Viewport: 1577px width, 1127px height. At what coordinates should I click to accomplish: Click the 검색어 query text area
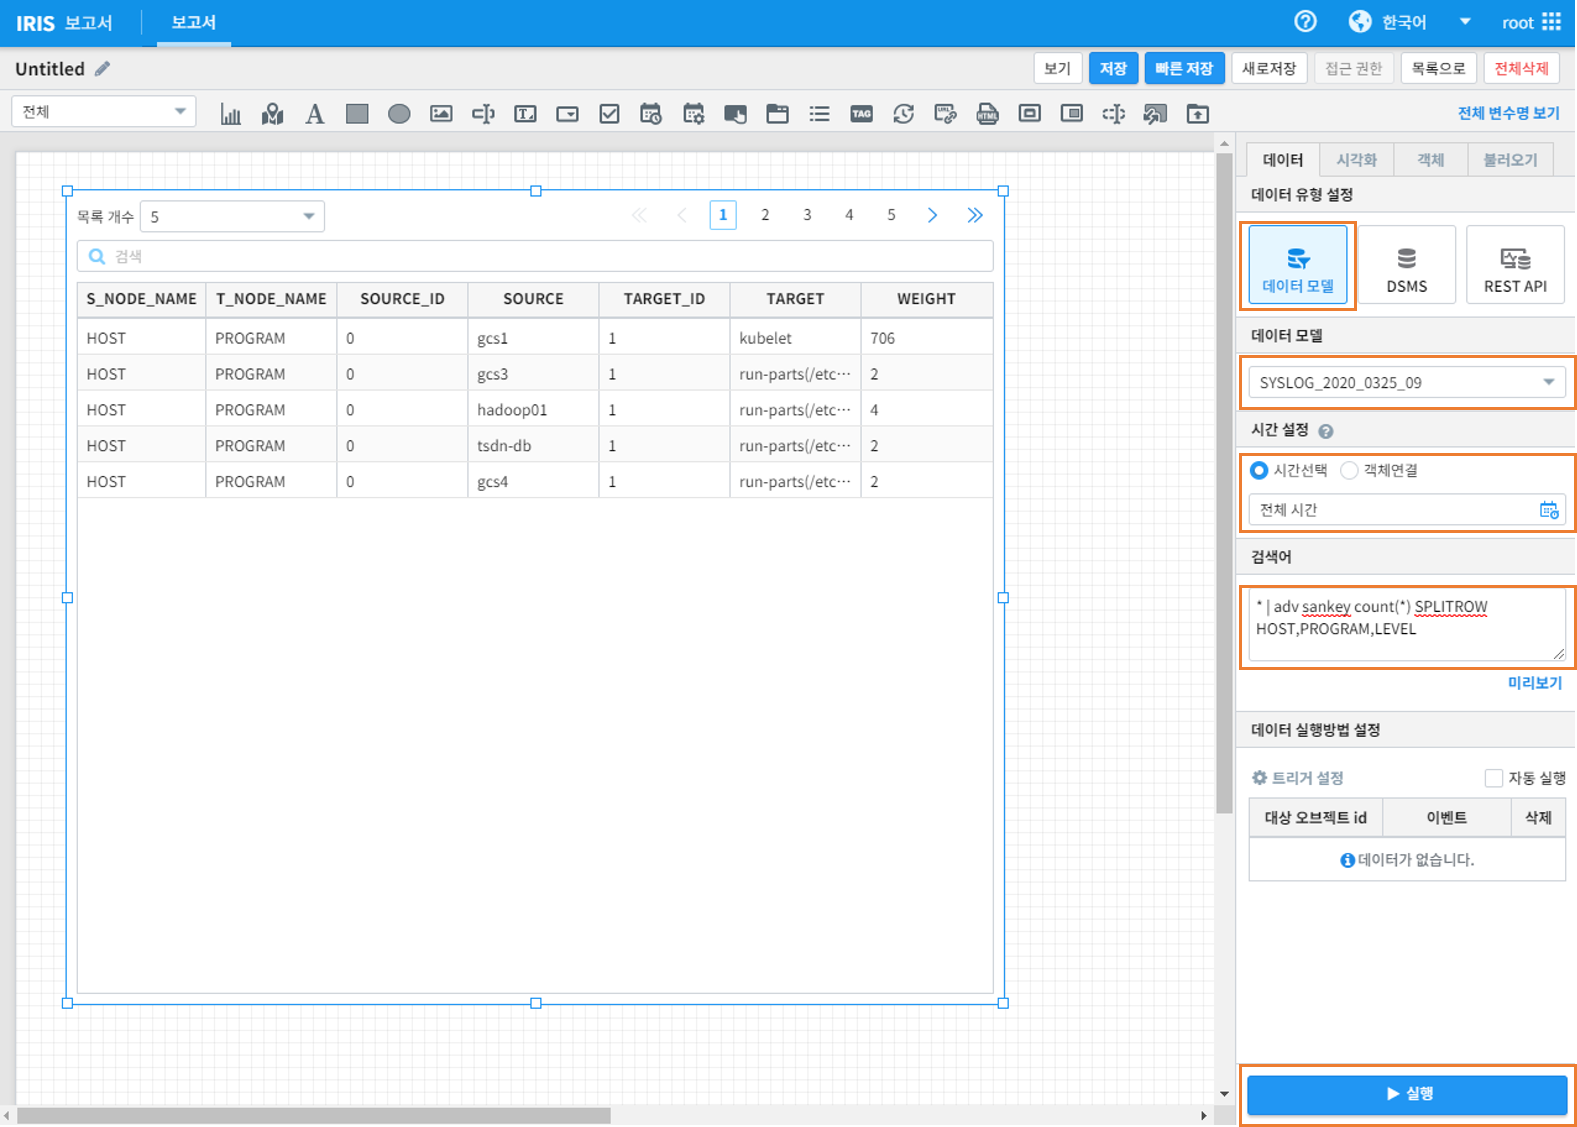click(x=1406, y=626)
